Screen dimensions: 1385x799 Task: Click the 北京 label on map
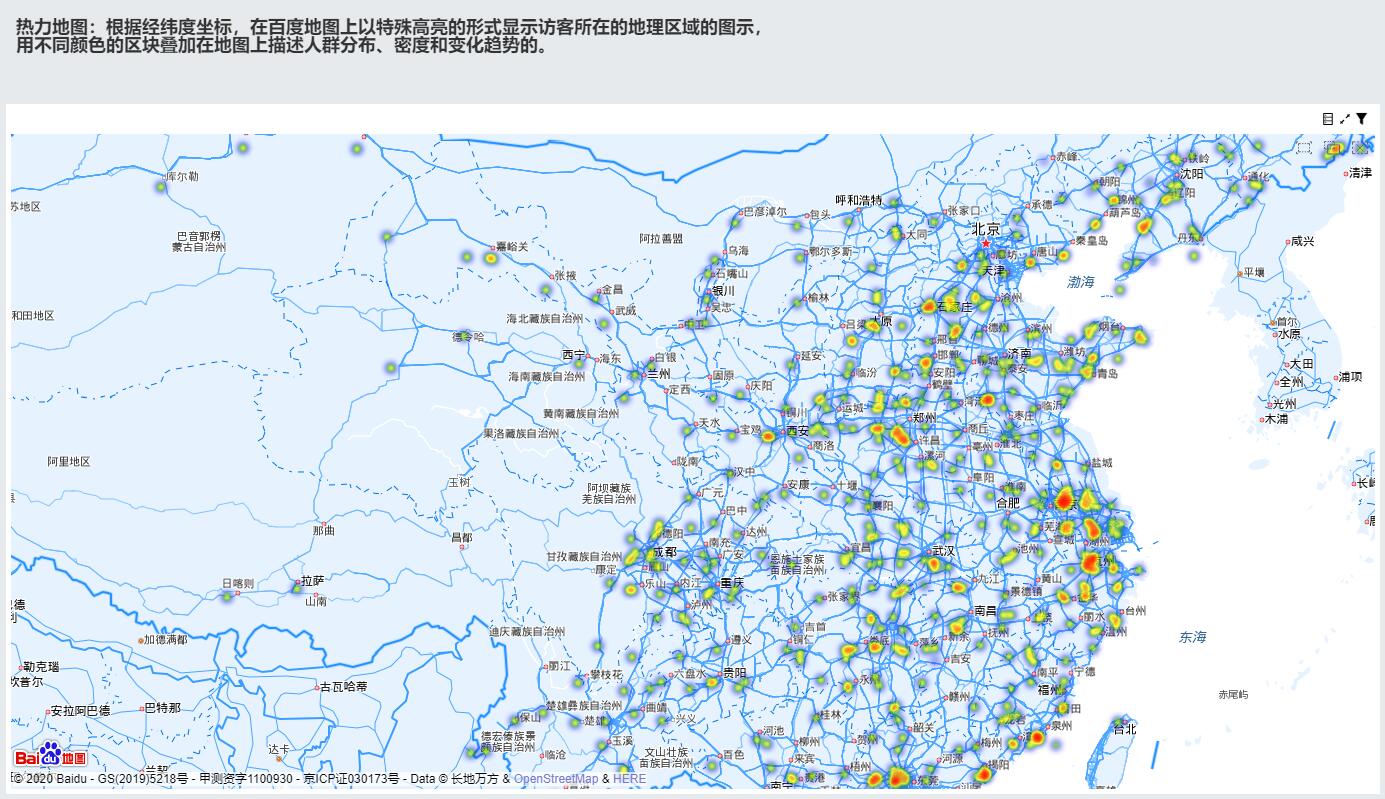click(985, 230)
